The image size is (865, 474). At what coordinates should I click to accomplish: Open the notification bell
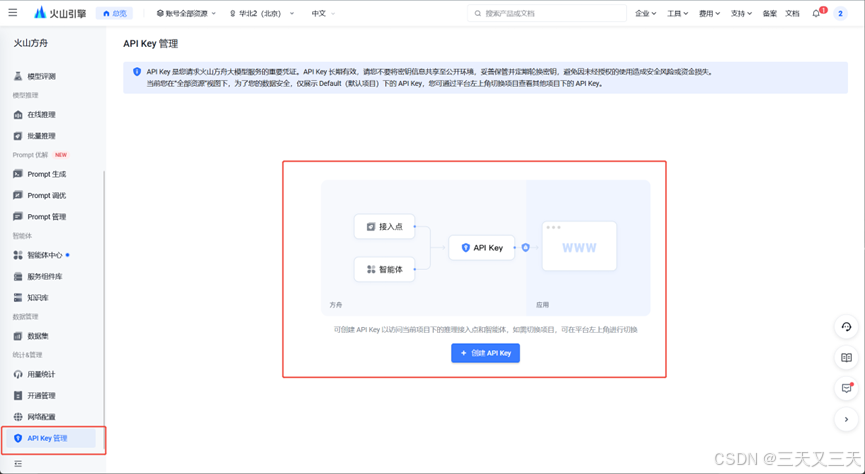(x=816, y=13)
